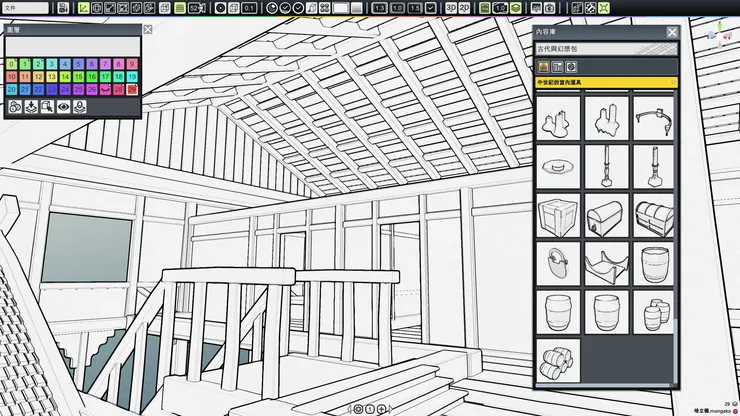The image size is (740, 416).
Task: Select layer 20 in layers panel
Action: pos(12,89)
